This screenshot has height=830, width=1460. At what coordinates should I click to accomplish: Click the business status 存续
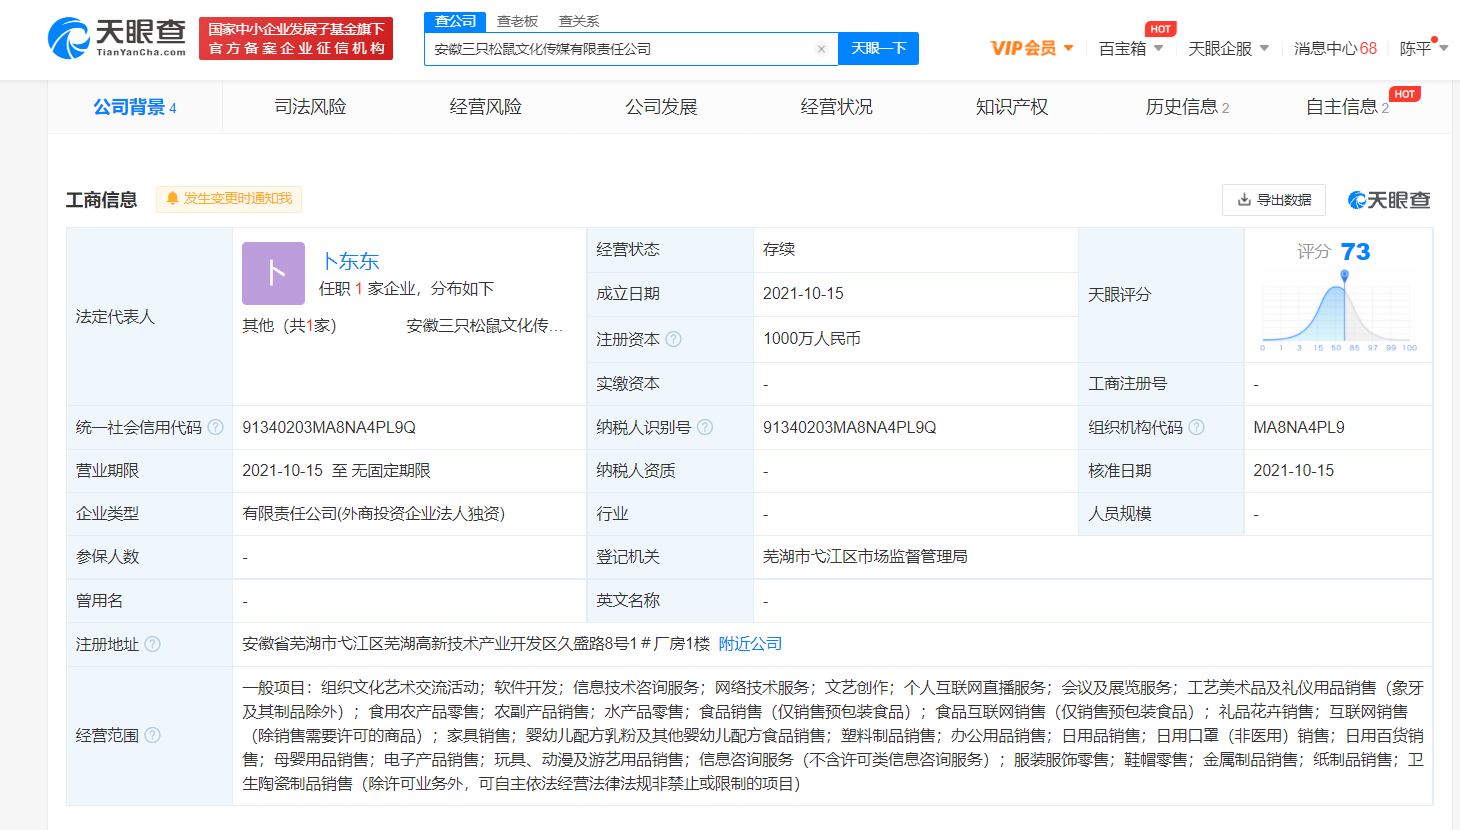(779, 249)
